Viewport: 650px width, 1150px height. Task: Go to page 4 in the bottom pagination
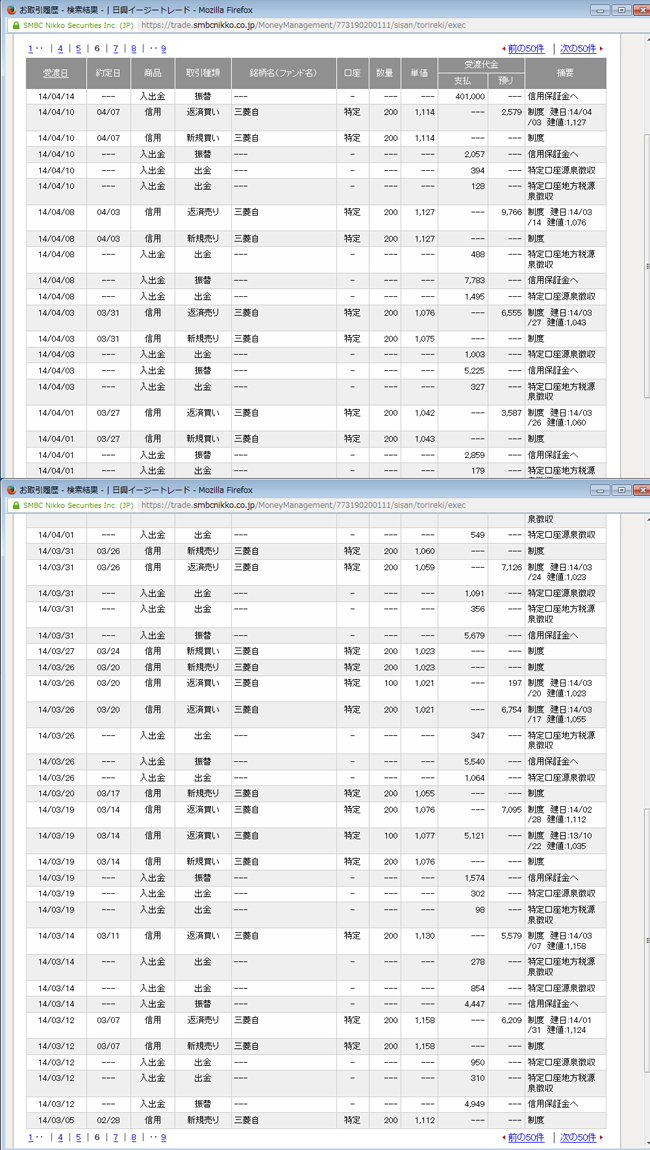(x=60, y=1137)
